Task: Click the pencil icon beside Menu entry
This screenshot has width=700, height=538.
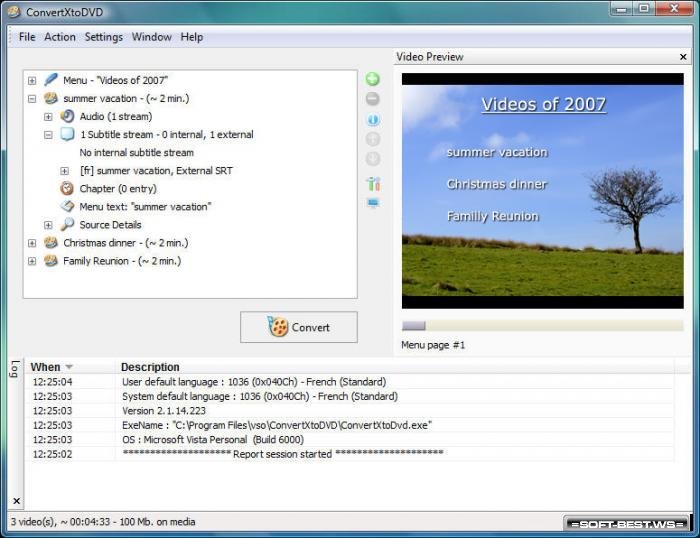Action: pyautogui.click(x=51, y=80)
